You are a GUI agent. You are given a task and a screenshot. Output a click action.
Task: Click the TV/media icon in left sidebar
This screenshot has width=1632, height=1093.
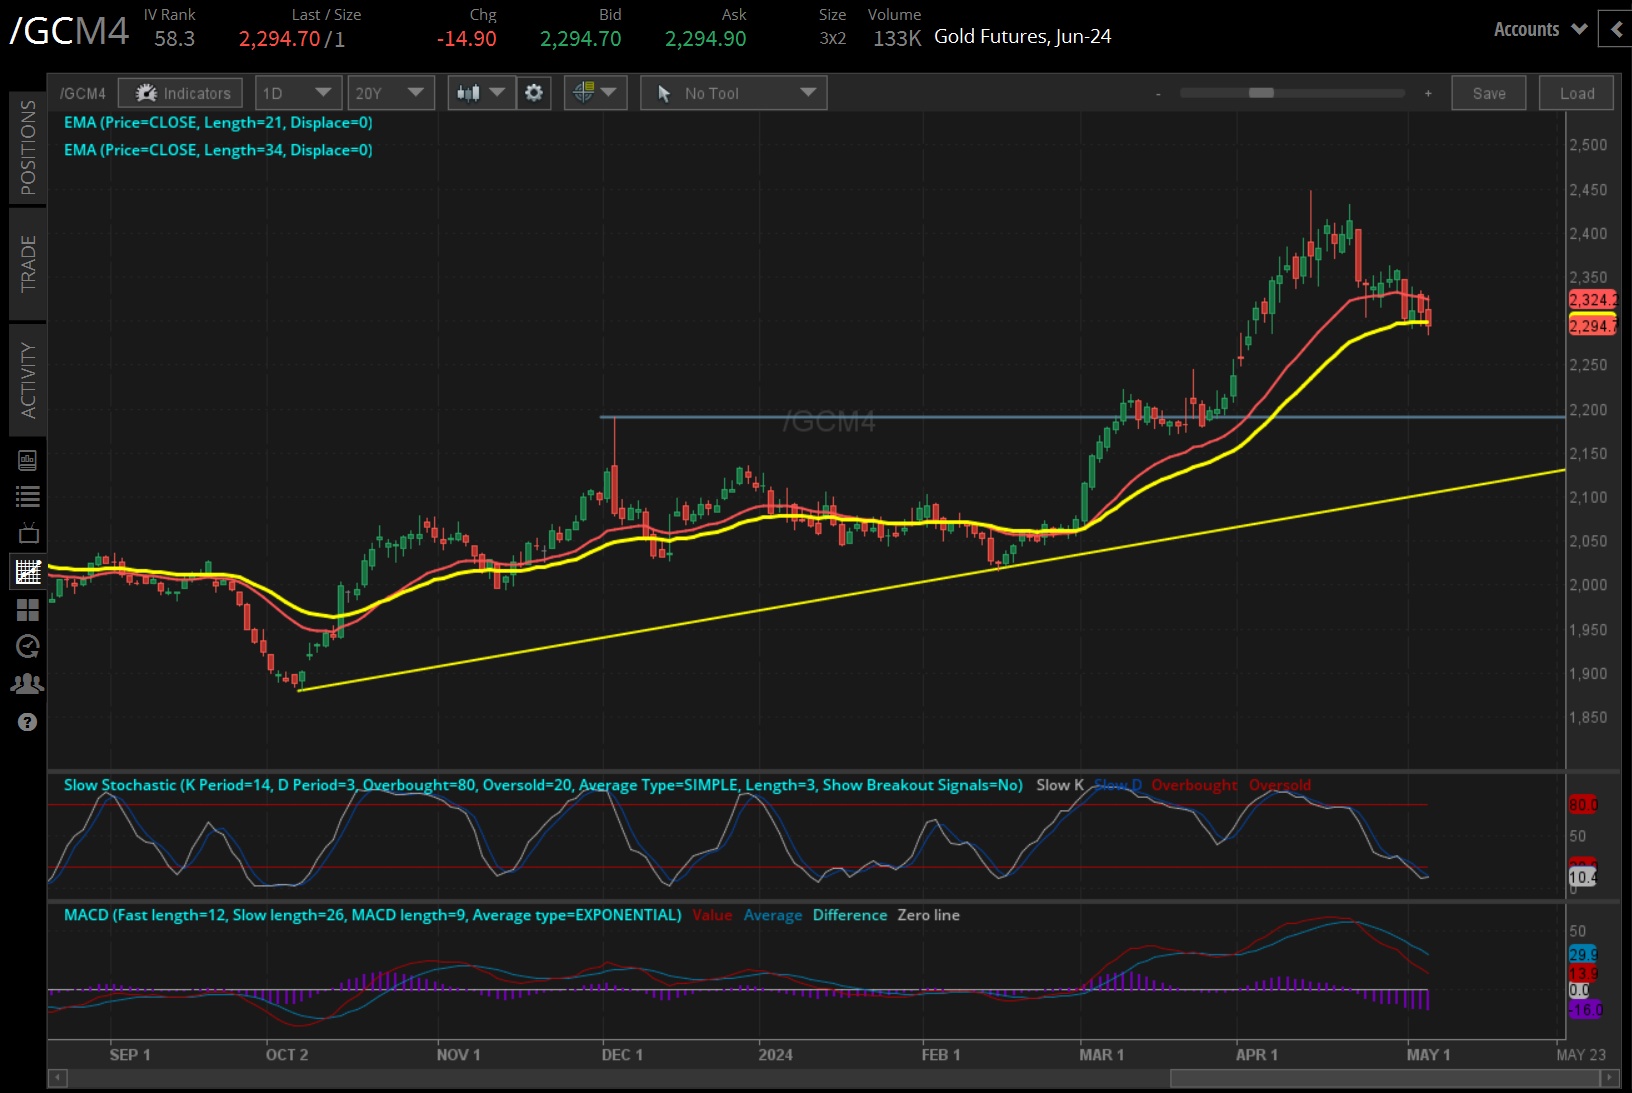(x=27, y=533)
